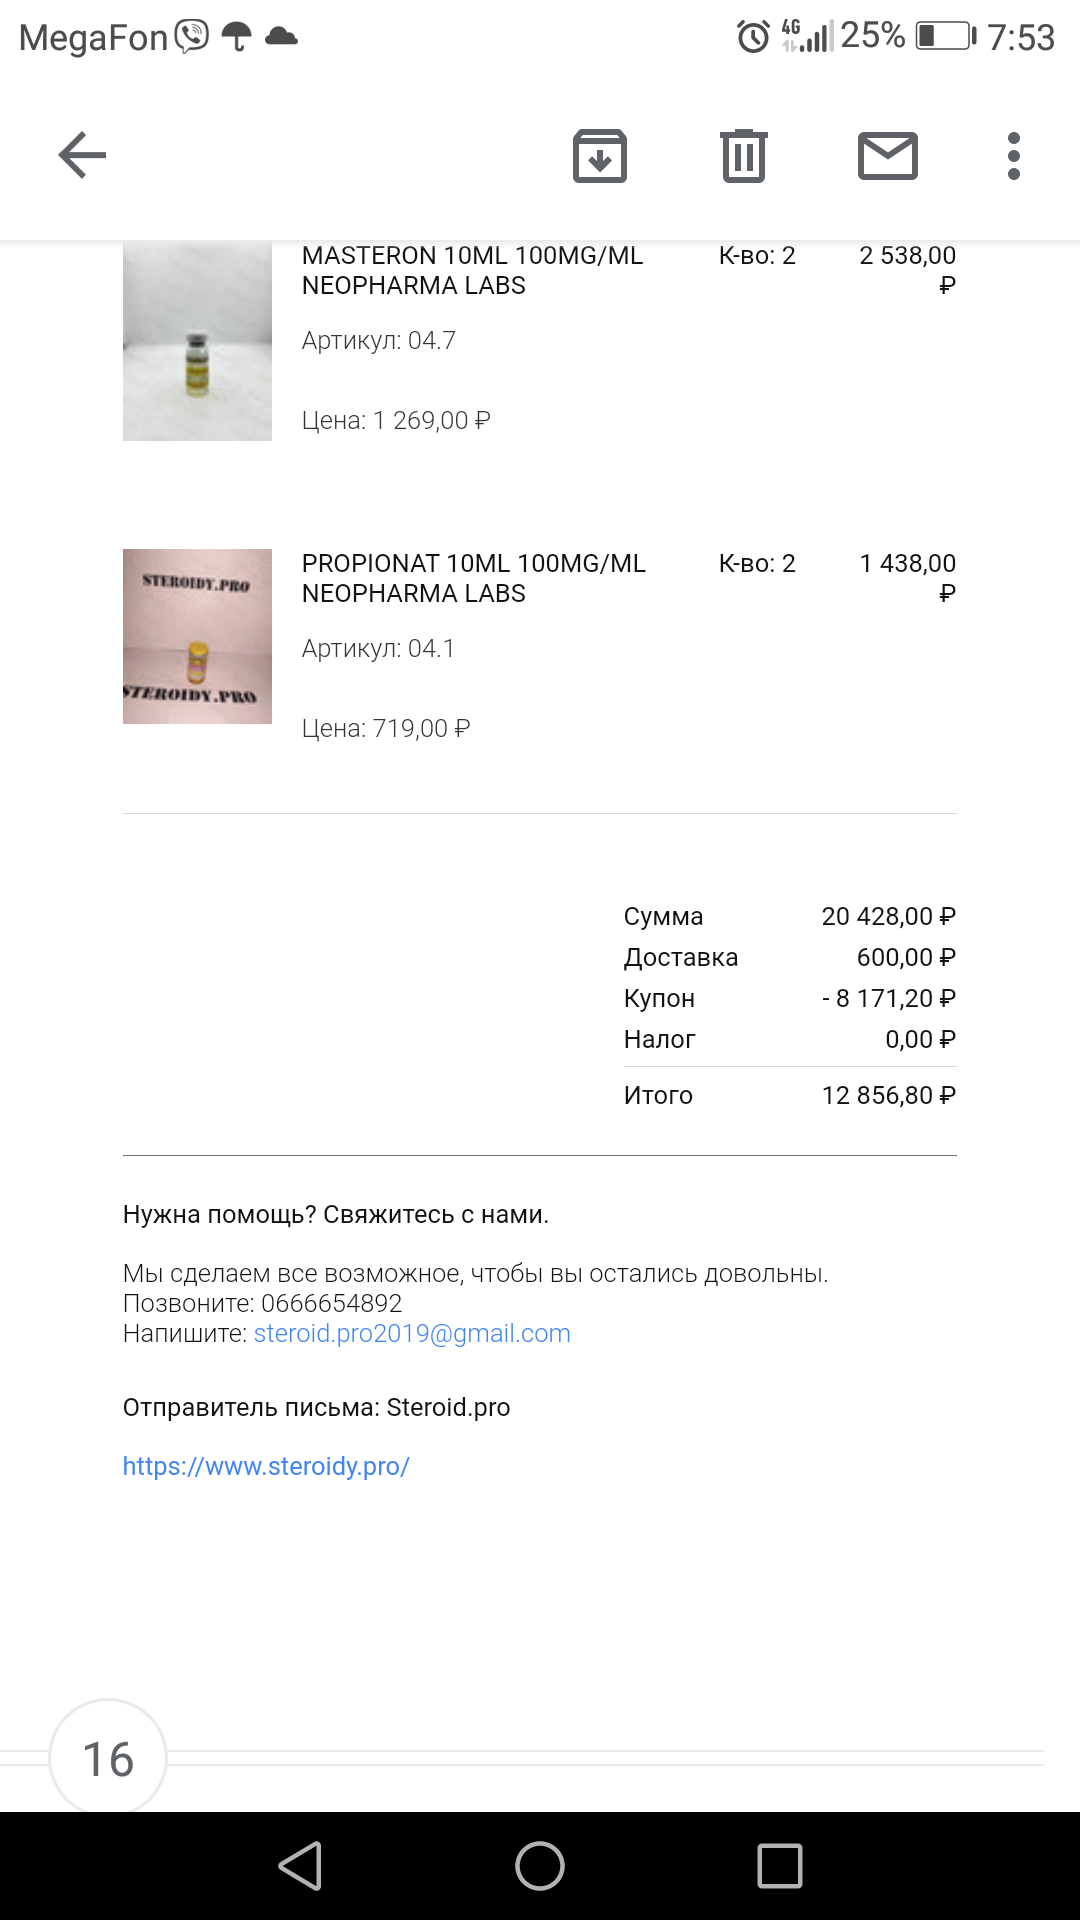Tap the phone number 0666654892
The image size is (1080, 1920).
(331, 1303)
